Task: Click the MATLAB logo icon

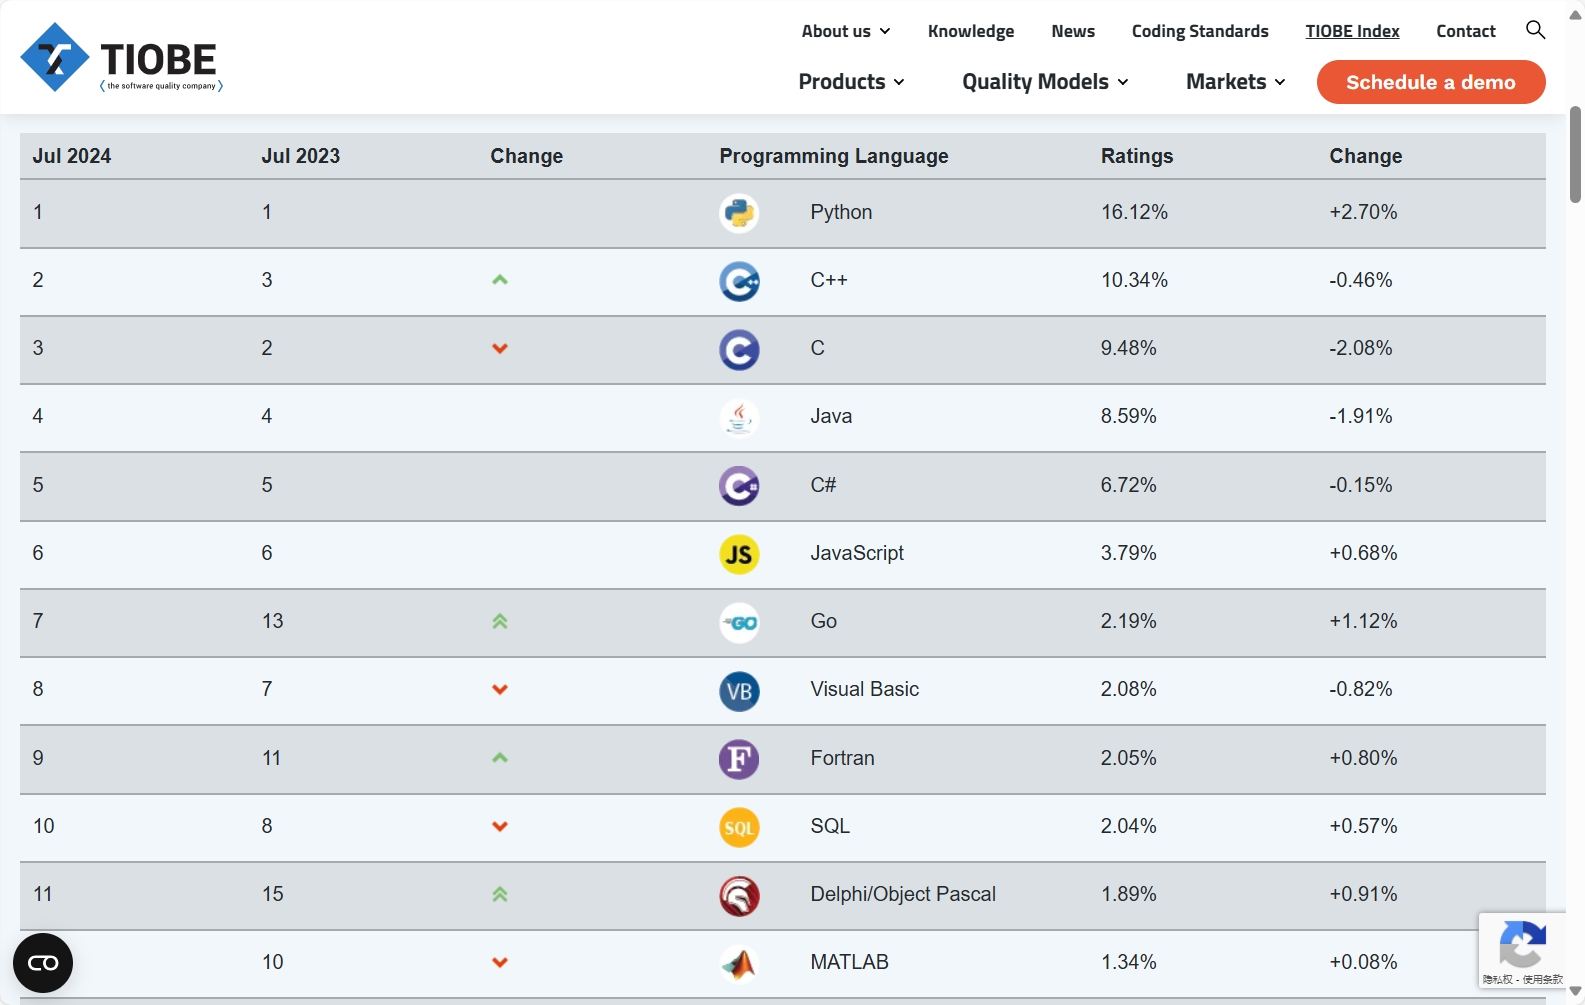Action: point(739,964)
